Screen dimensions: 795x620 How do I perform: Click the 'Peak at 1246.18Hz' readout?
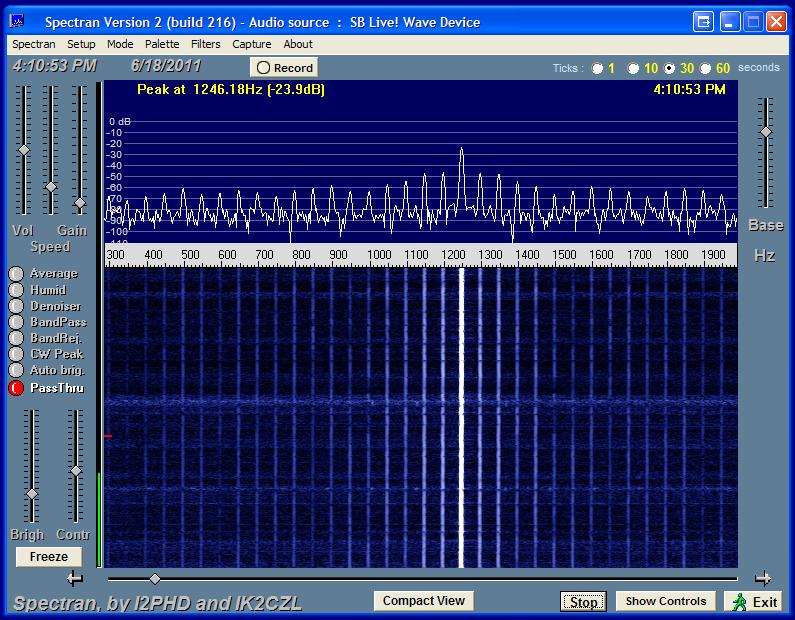pyautogui.click(x=231, y=90)
